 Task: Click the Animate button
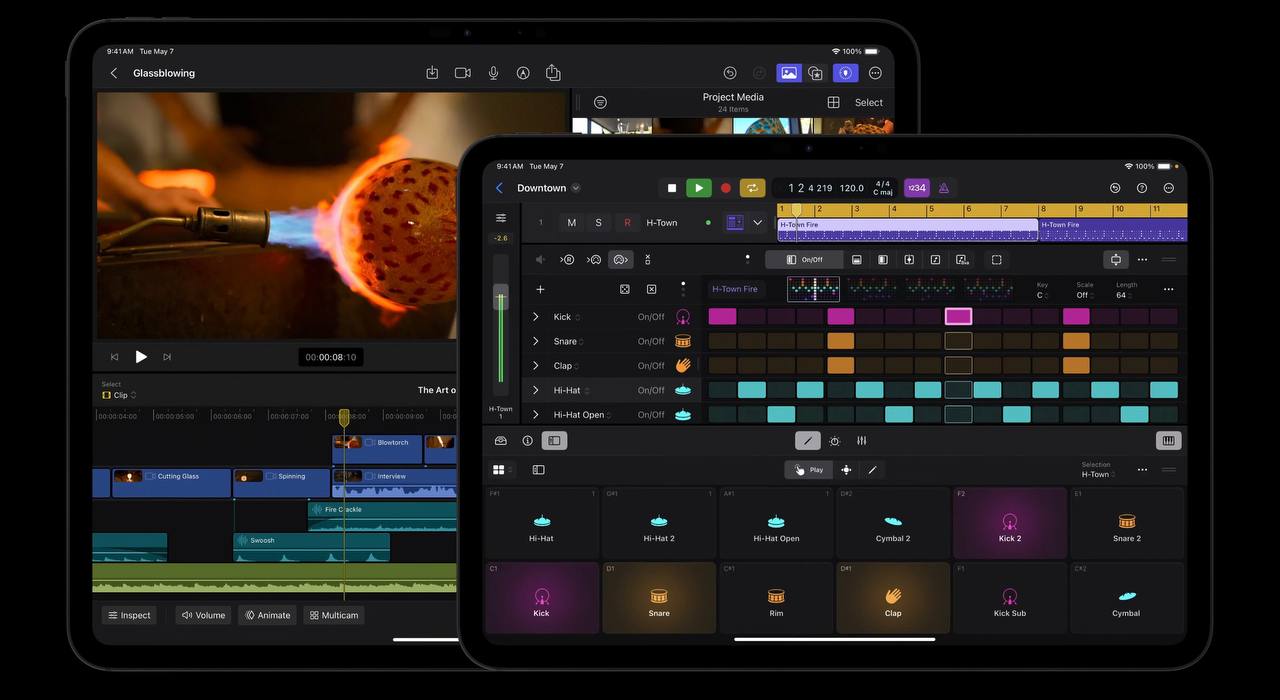tap(267, 615)
